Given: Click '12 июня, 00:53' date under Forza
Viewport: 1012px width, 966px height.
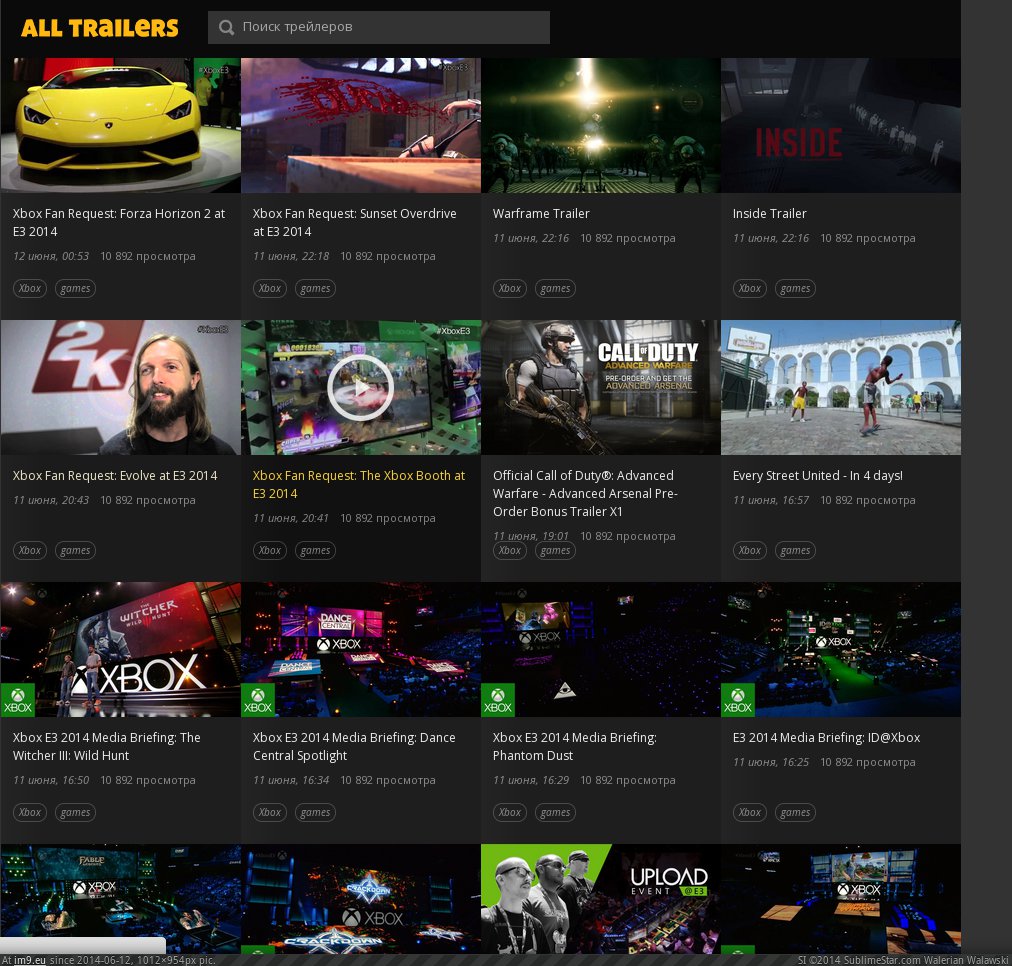Looking at the screenshot, I should [51, 256].
